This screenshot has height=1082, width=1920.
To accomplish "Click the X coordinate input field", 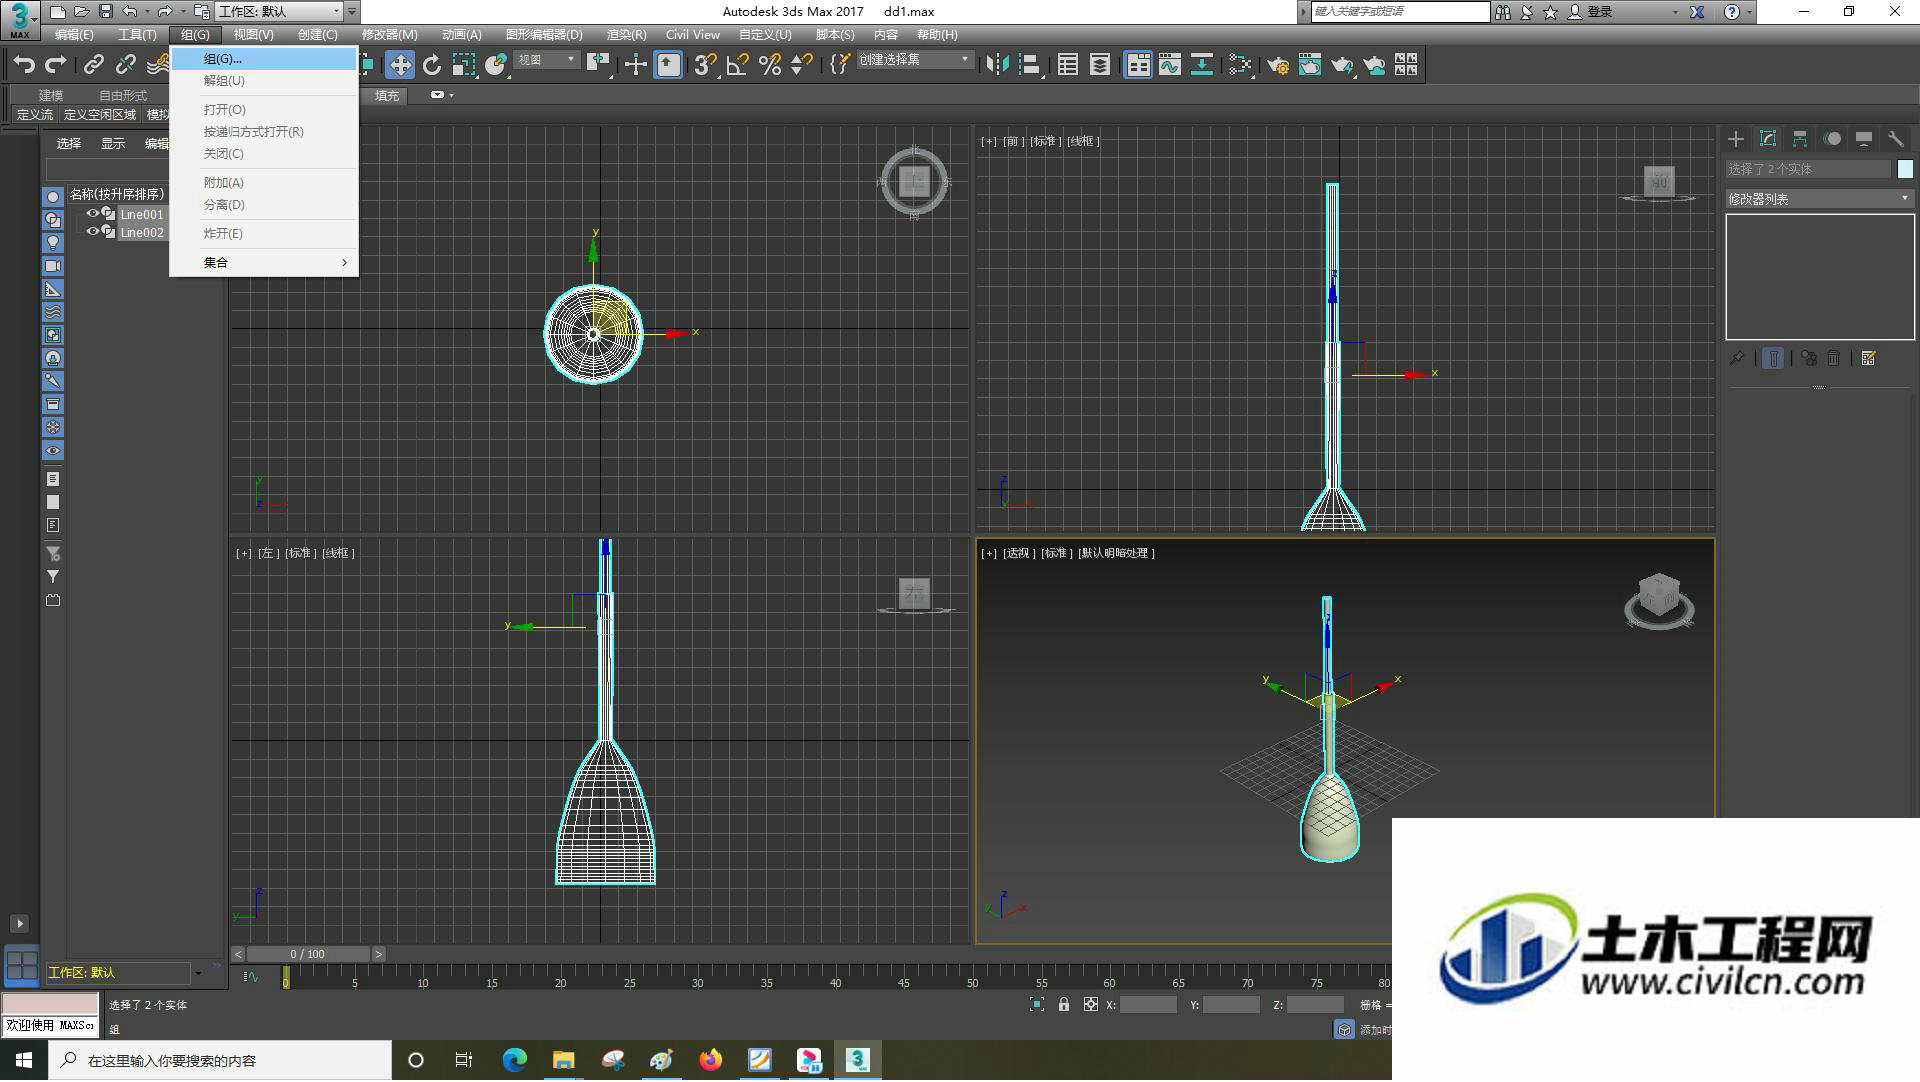I will click(1148, 1005).
